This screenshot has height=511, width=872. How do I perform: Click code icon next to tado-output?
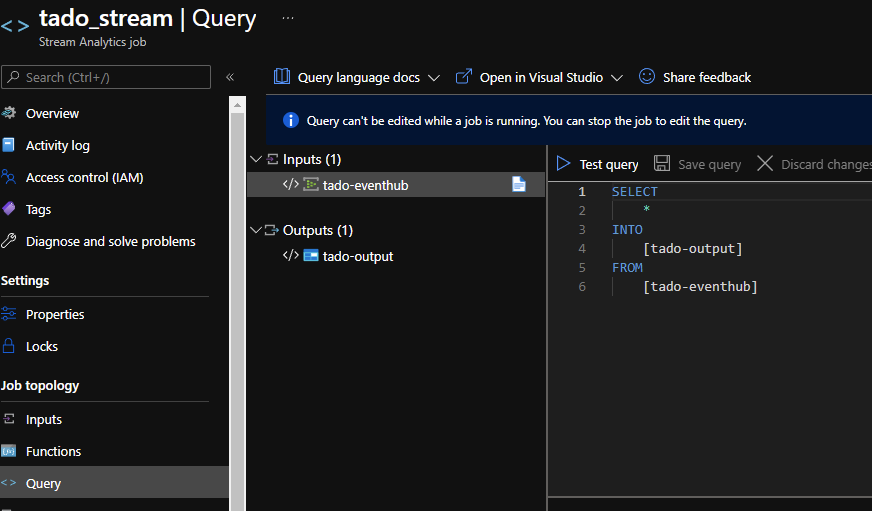pyautogui.click(x=291, y=255)
